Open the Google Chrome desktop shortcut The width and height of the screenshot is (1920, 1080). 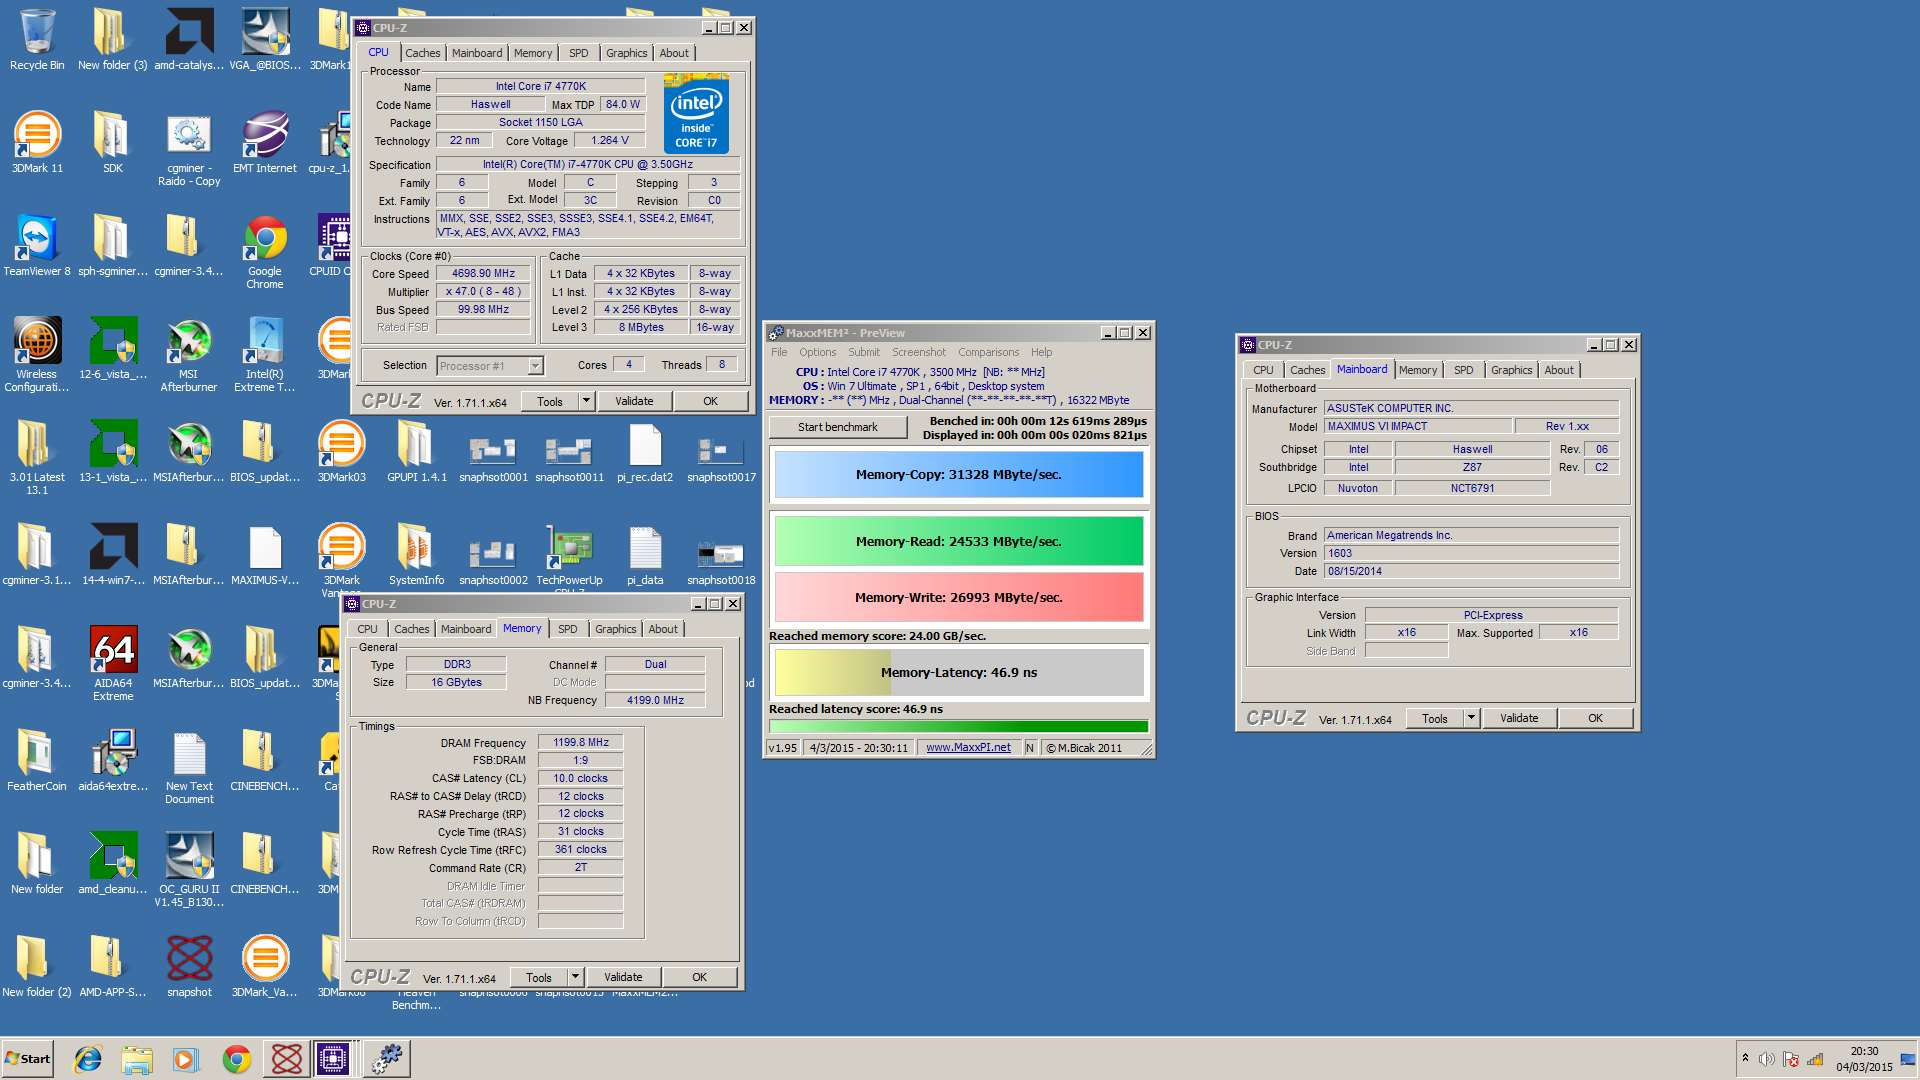tap(265, 252)
